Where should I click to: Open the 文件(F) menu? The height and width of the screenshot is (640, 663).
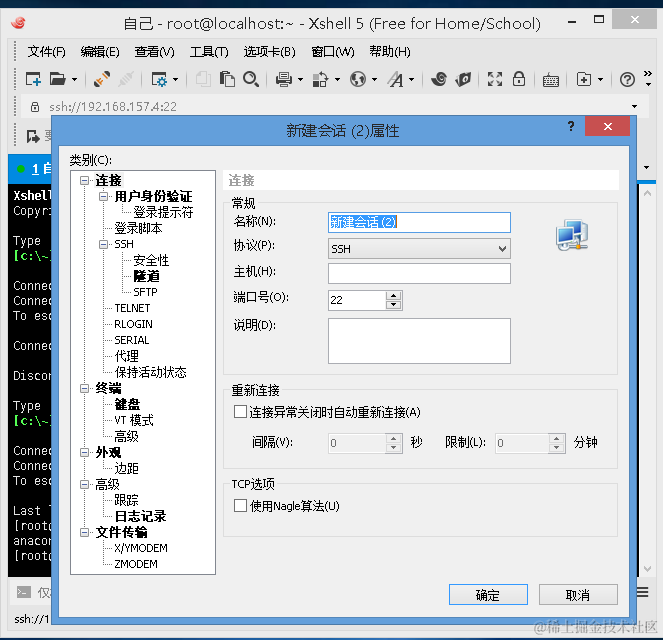coord(47,52)
